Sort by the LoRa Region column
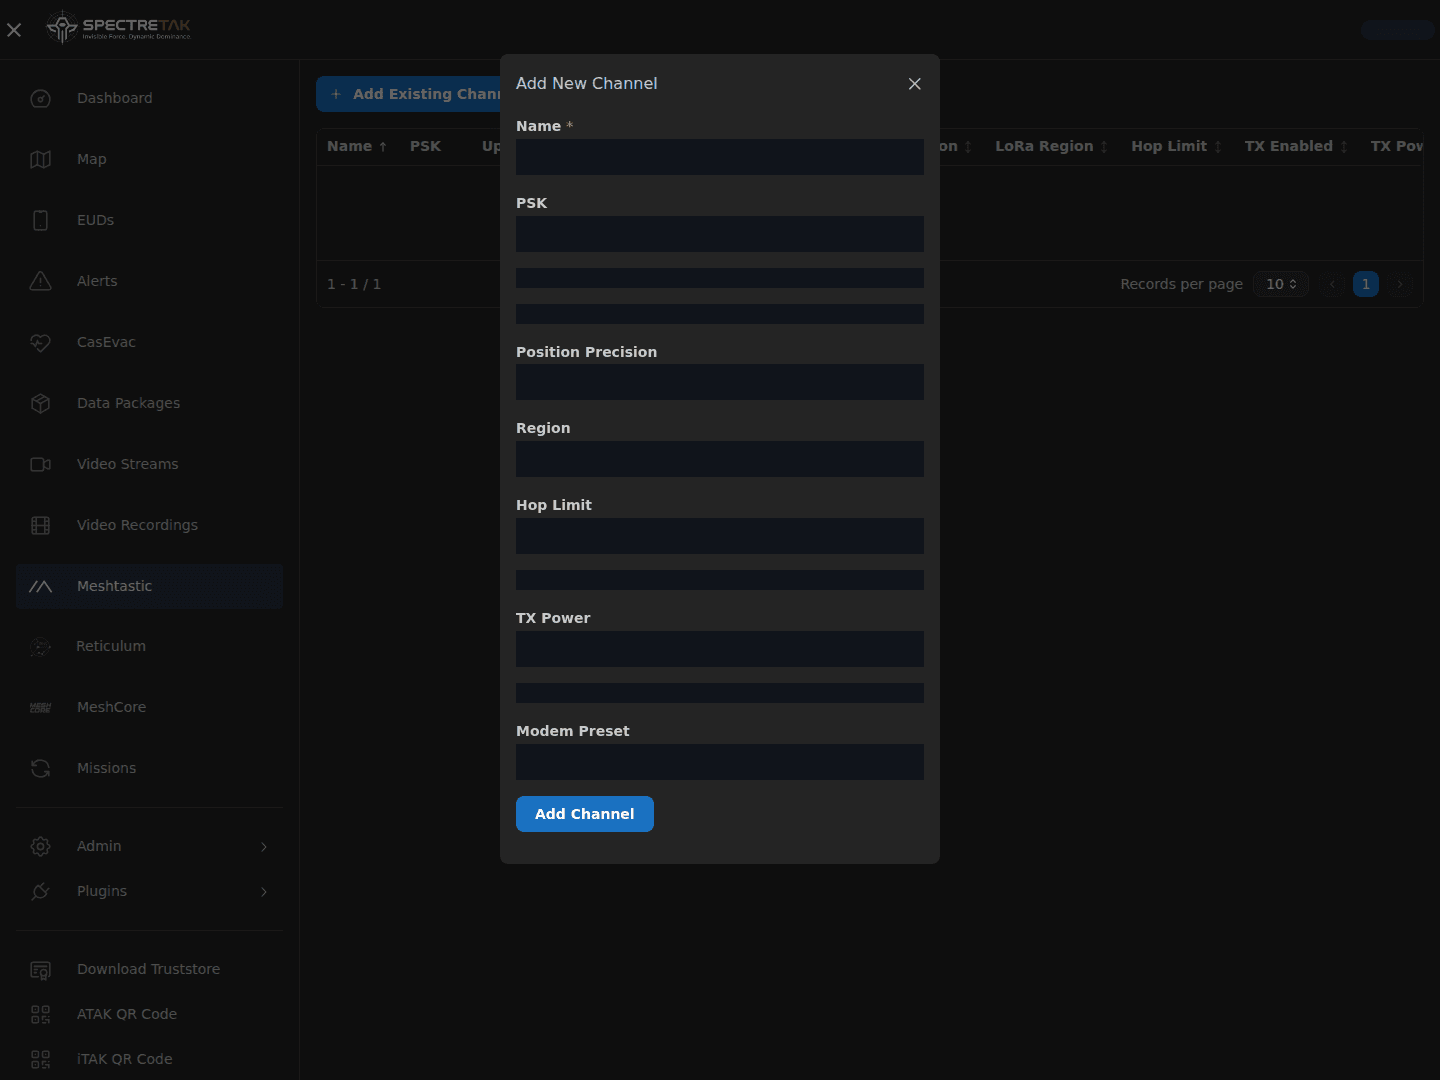Image resolution: width=1440 pixels, height=1080 pixels. tap(1052, 146)
